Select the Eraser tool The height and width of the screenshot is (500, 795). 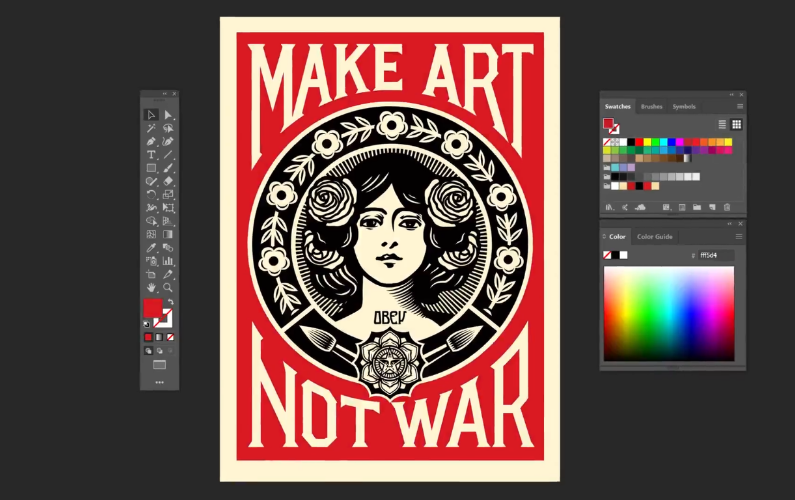168,181
